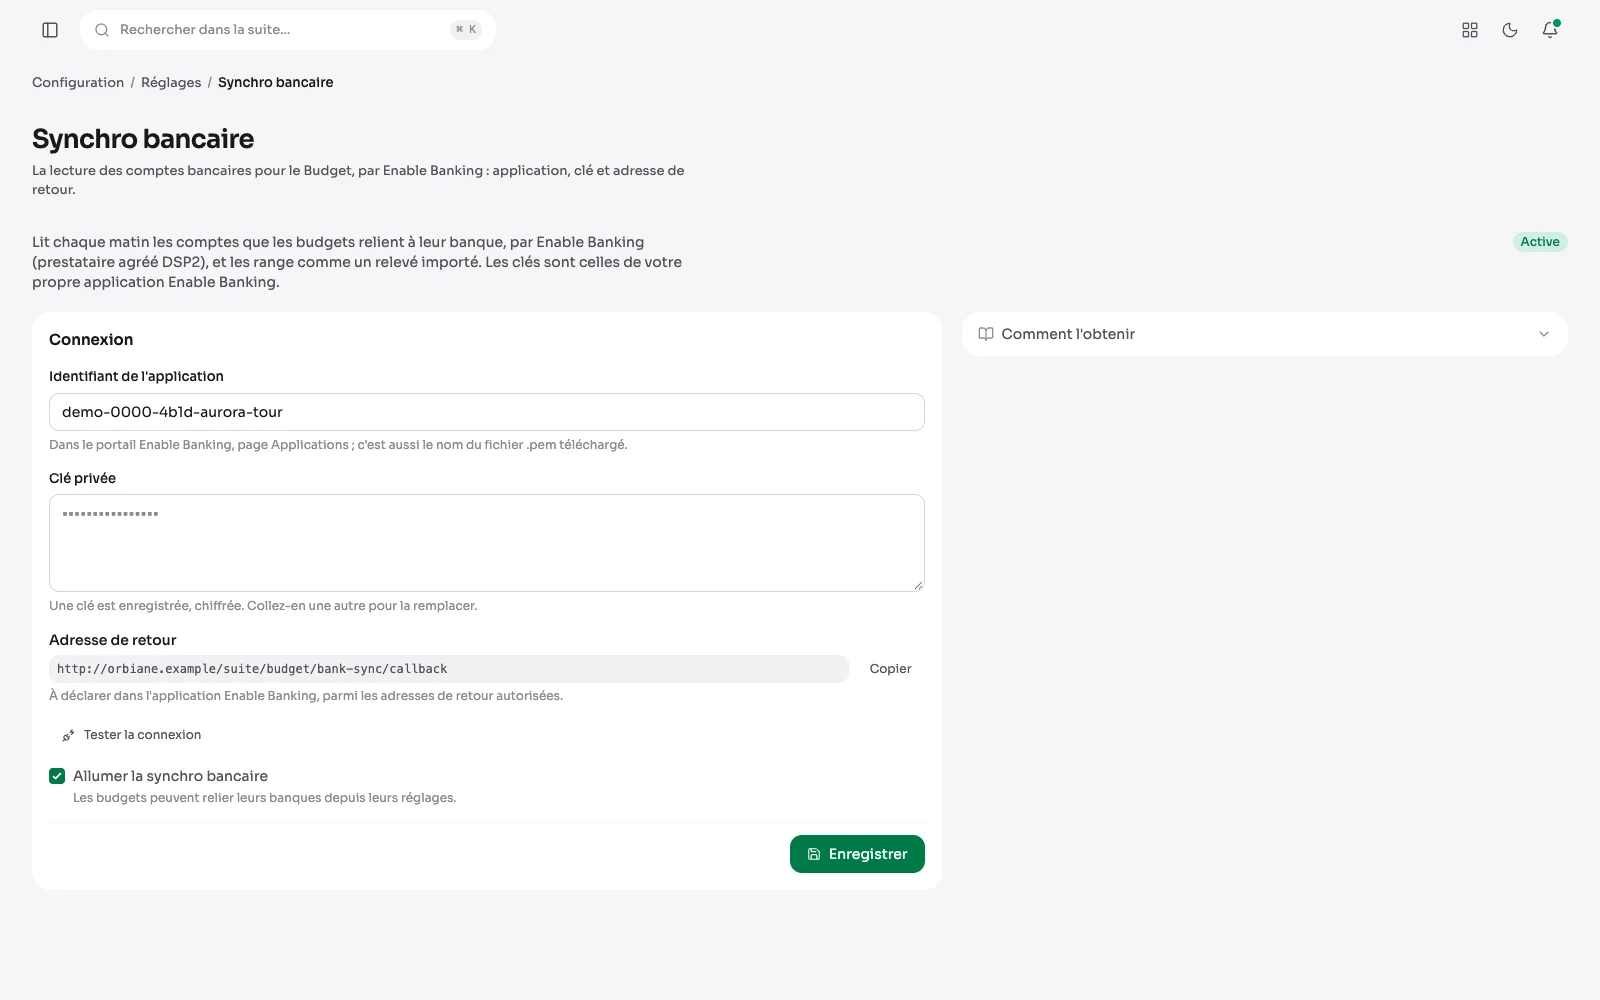Copy the return address with Copier
The image size is (1600, 1000).
click(890, 669)
